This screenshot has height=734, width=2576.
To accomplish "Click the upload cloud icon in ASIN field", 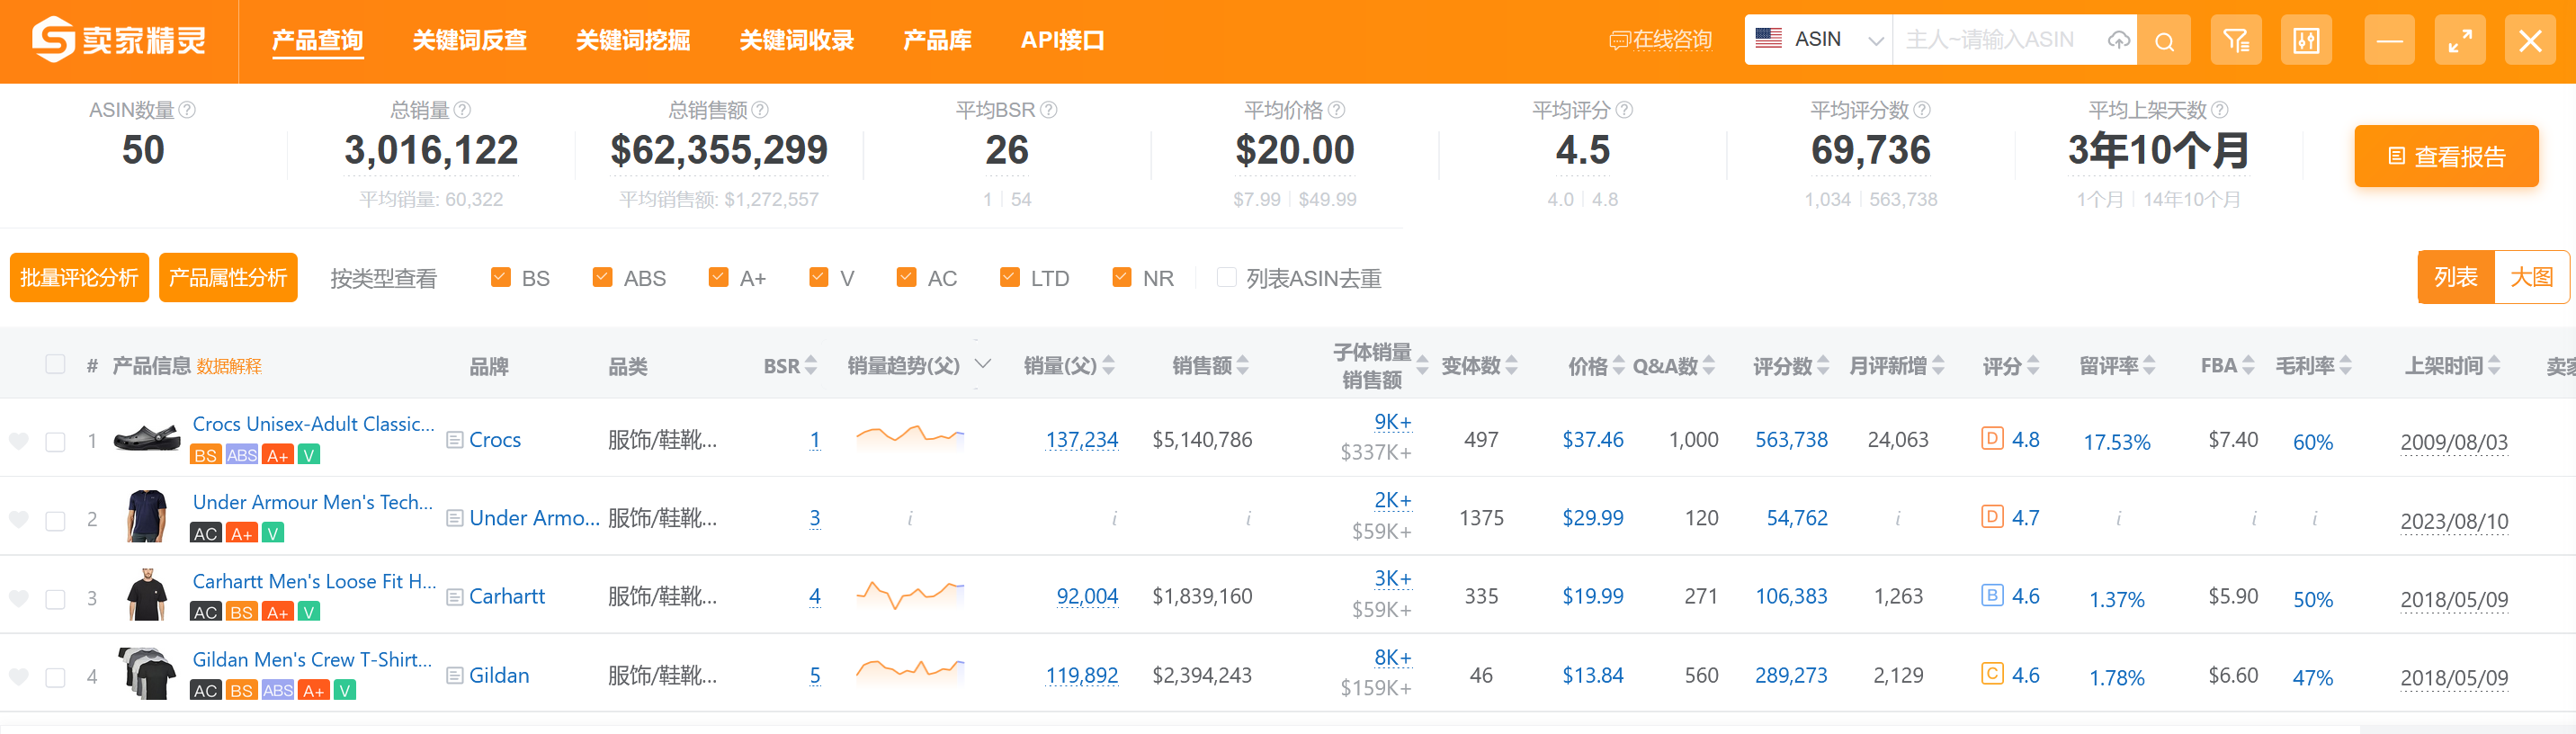I will pos(2118,41).
